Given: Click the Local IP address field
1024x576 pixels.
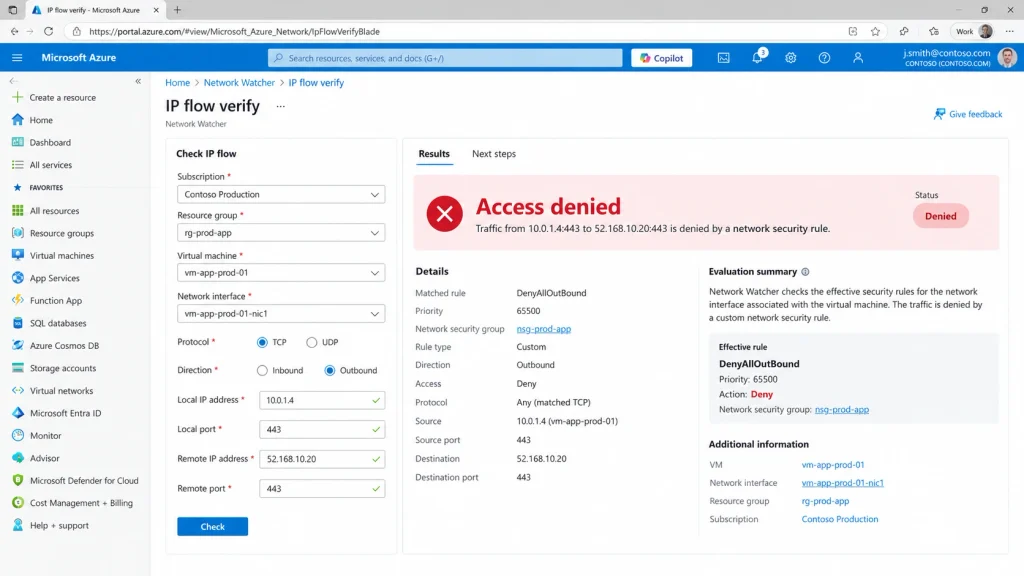Looking at the screenshot, I should pyautogui.click(x=322, y=400).
